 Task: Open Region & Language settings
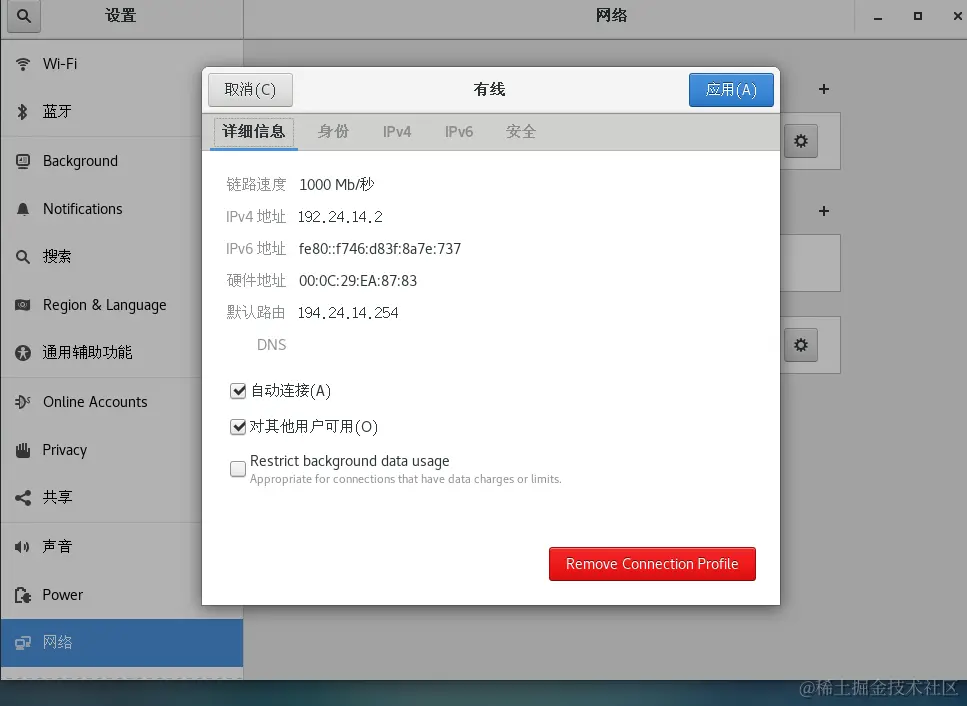pyautogui.click(x=122, y=305)
